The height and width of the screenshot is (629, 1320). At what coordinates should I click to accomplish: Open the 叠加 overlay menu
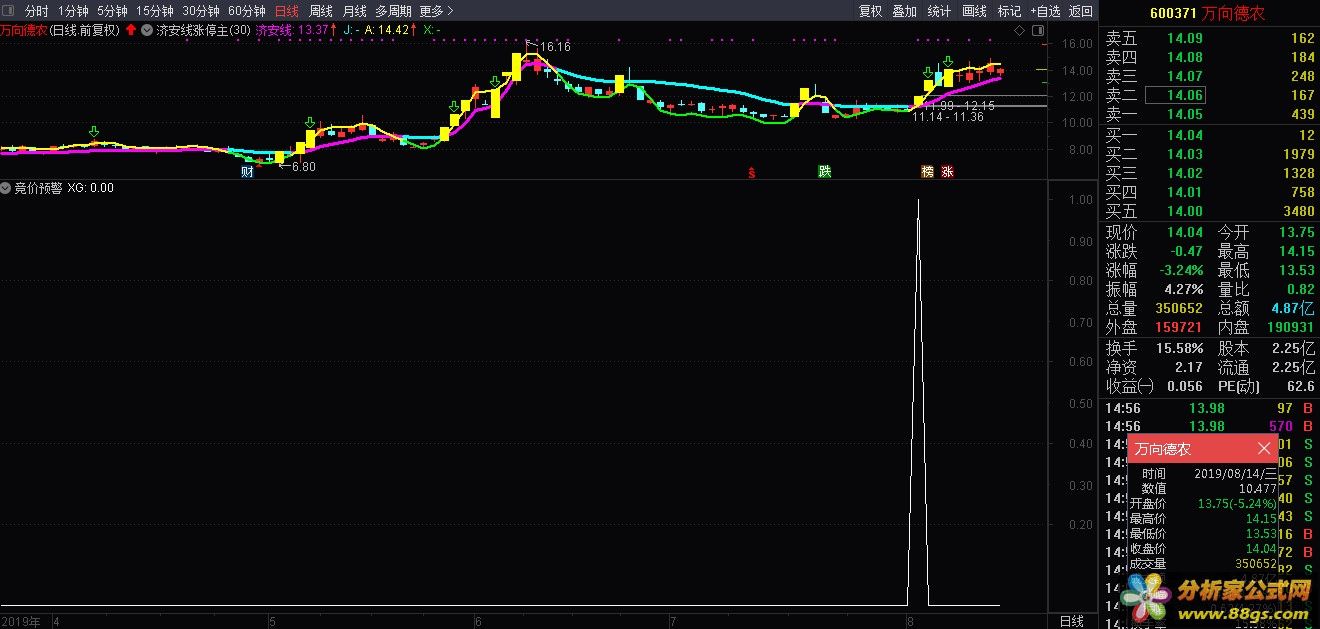click(904, 11)
